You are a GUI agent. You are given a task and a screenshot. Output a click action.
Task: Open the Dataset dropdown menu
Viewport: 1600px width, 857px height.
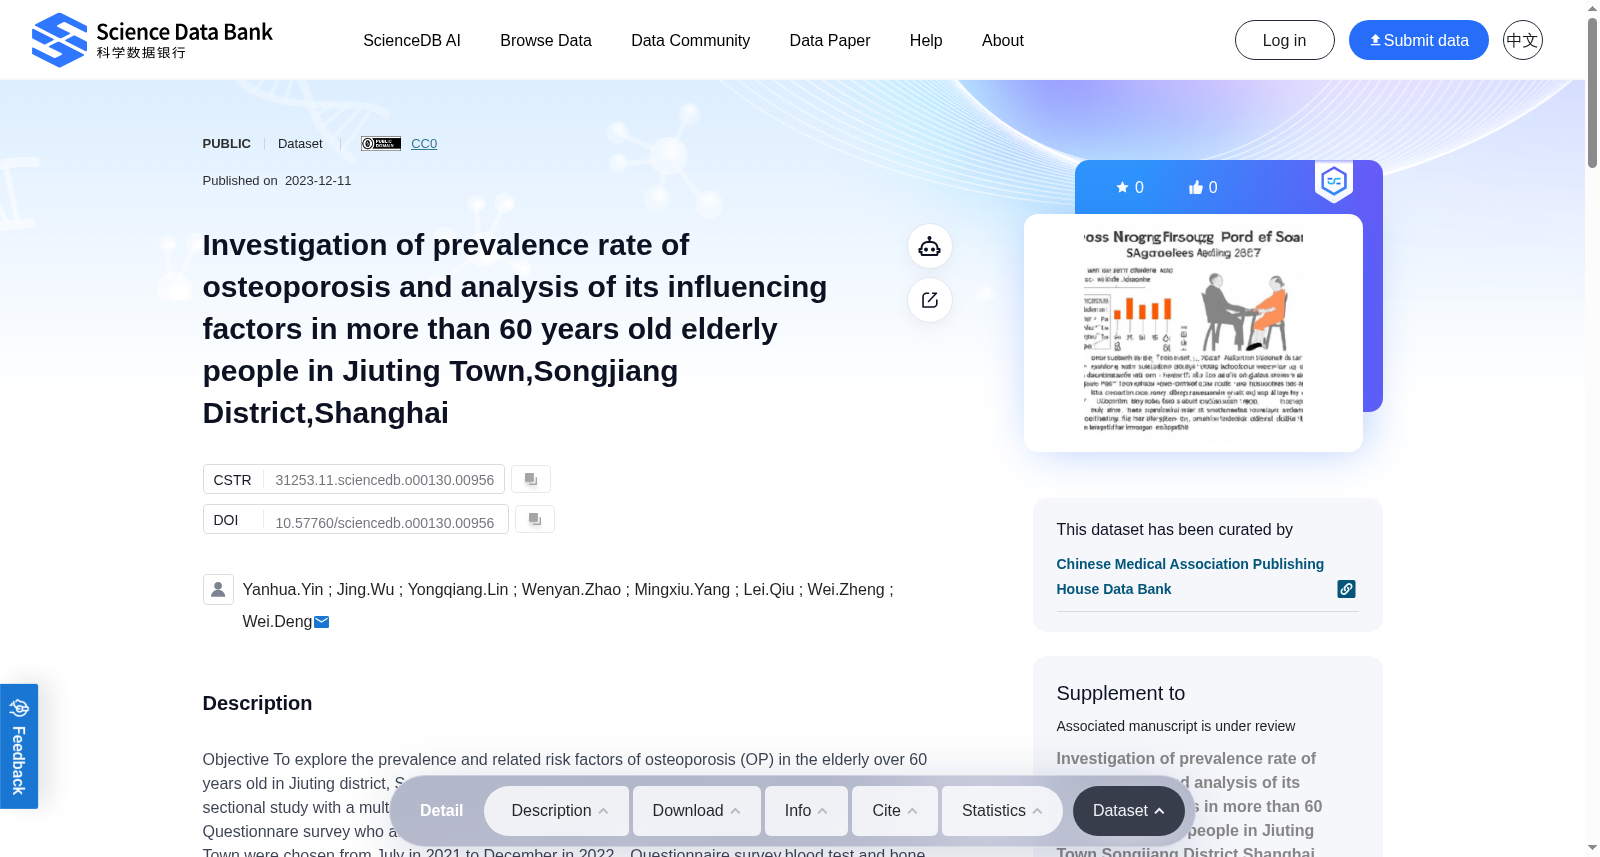[1129, 811]
